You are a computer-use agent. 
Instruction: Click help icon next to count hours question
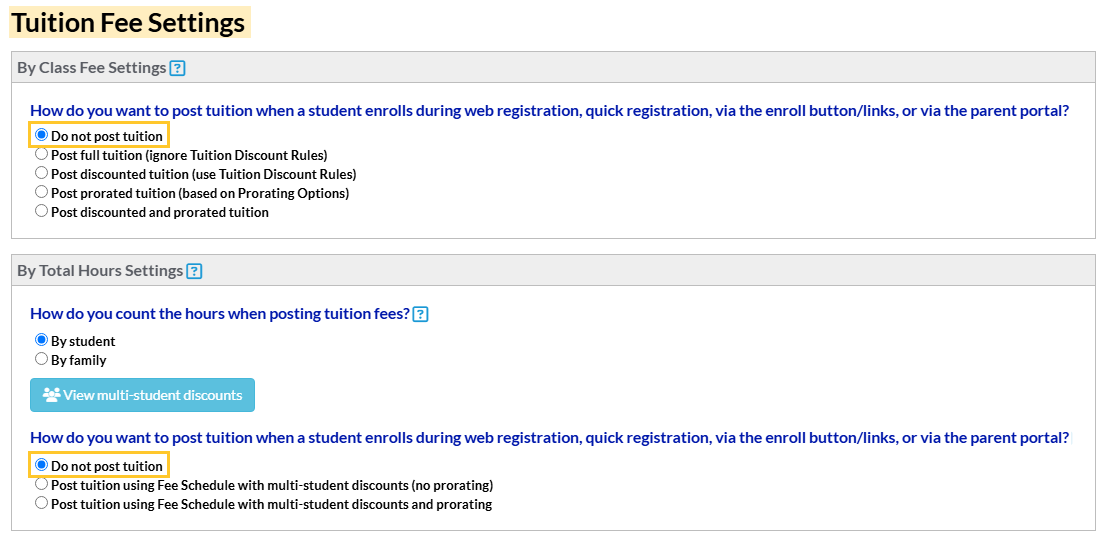[x=421, y=314]
